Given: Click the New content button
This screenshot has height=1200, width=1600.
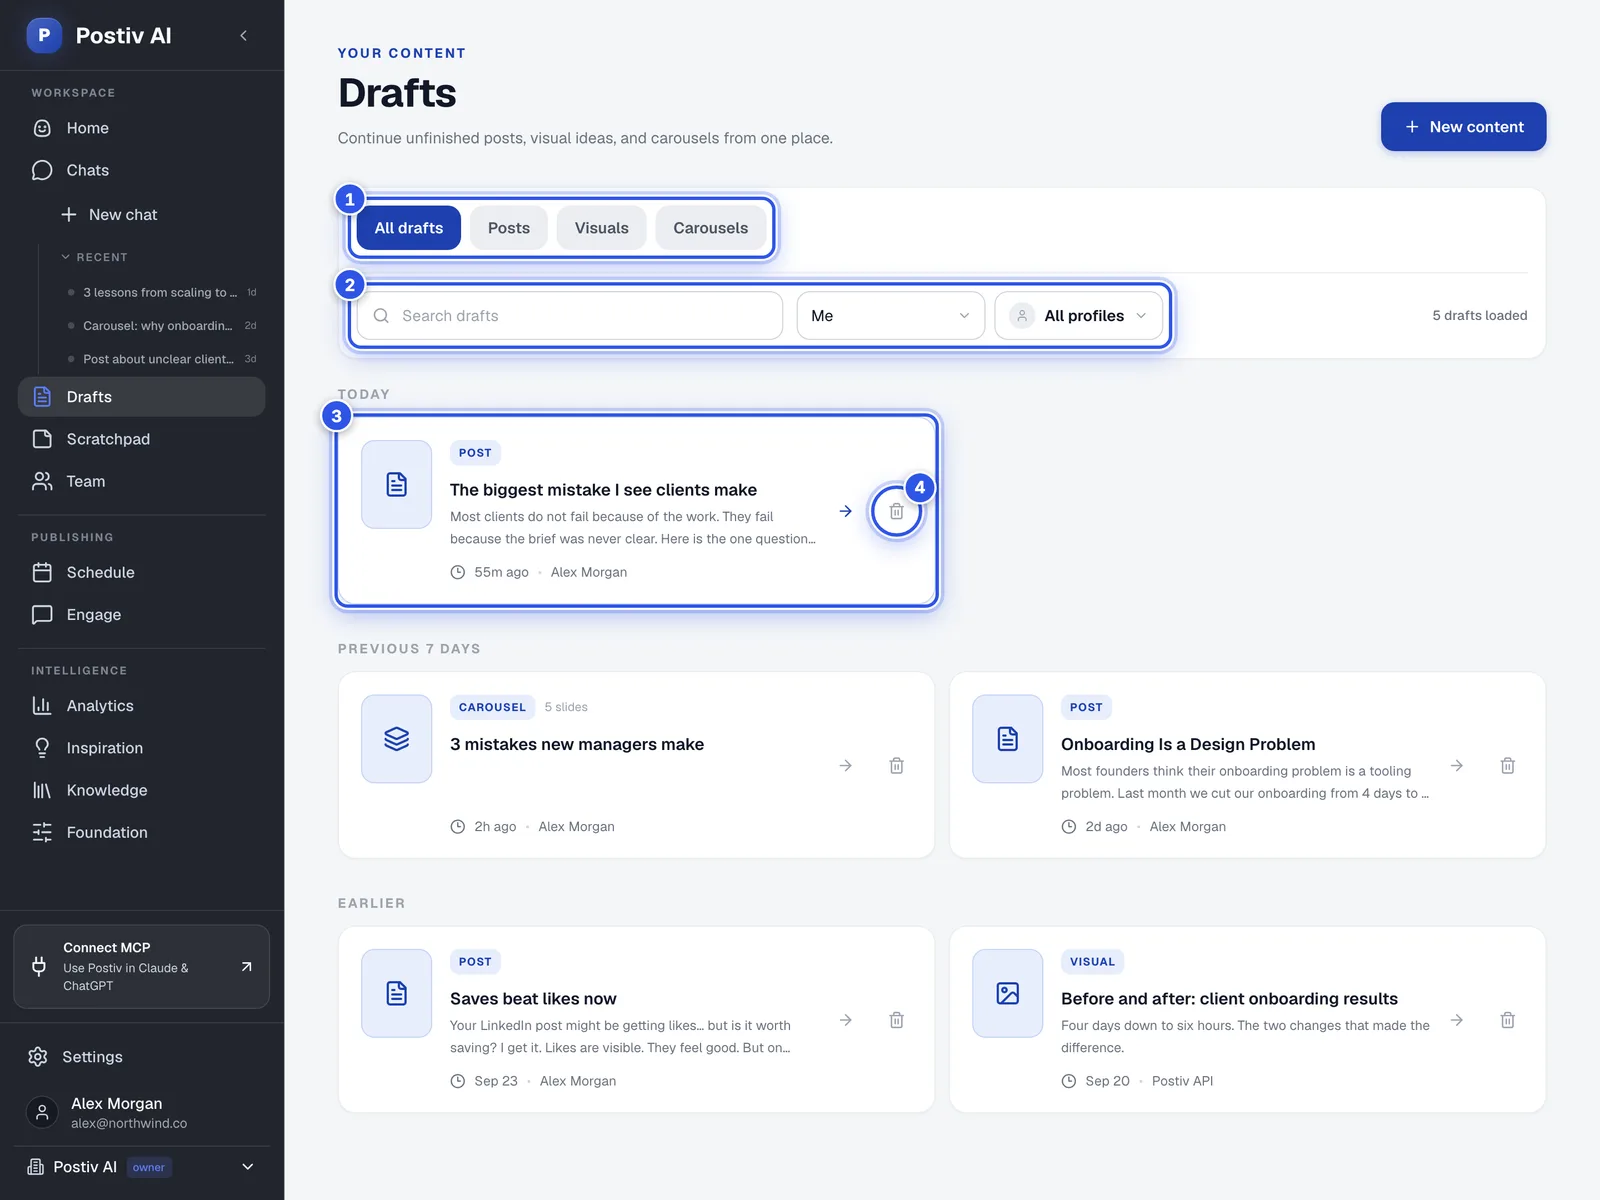Looking at the screenshot, I should tap(1464, 127).
